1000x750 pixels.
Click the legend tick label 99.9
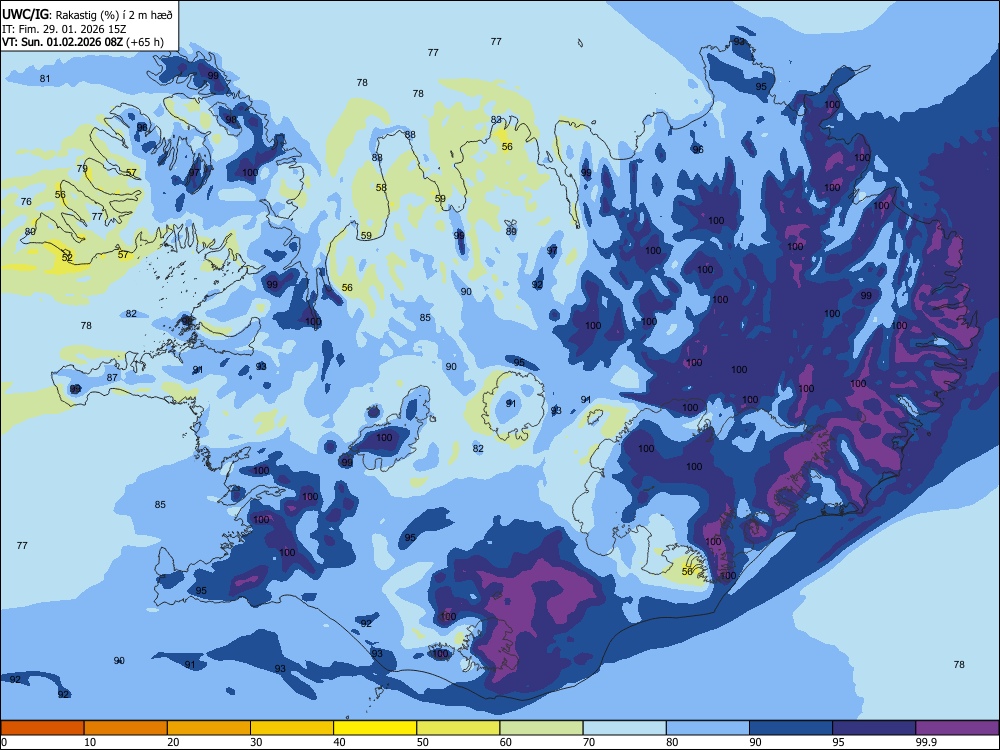[926, 742]
